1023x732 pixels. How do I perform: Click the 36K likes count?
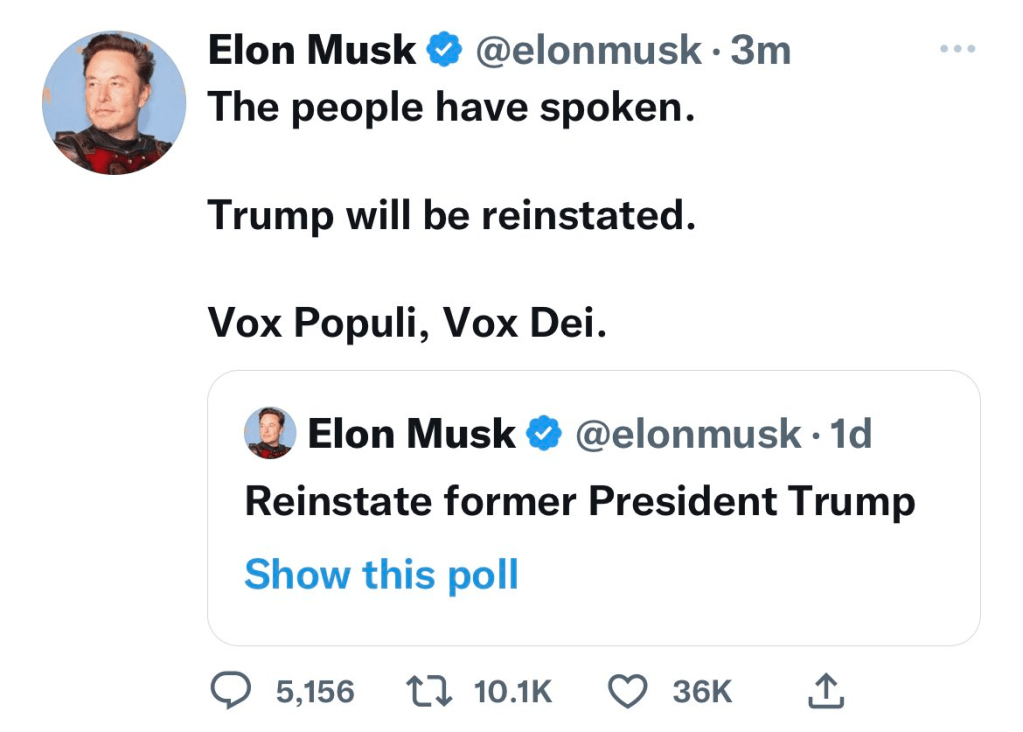pyautogui.click(x=702, y=691)
